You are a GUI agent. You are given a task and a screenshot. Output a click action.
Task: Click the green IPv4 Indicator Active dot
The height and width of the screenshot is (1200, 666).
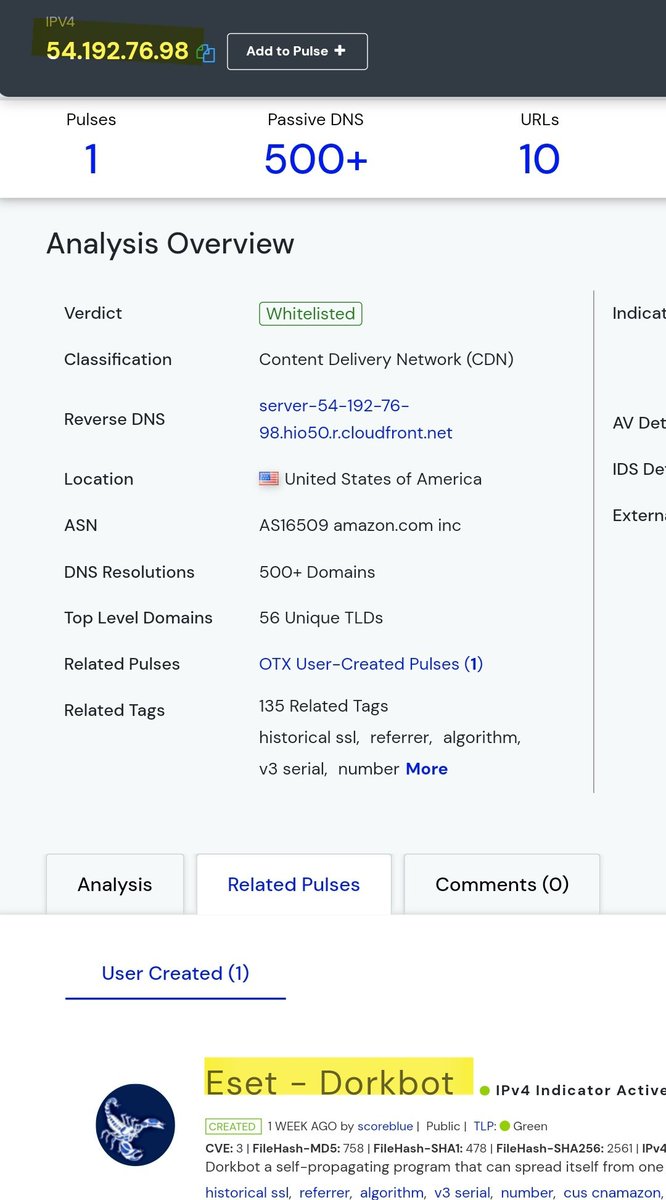485,1091
